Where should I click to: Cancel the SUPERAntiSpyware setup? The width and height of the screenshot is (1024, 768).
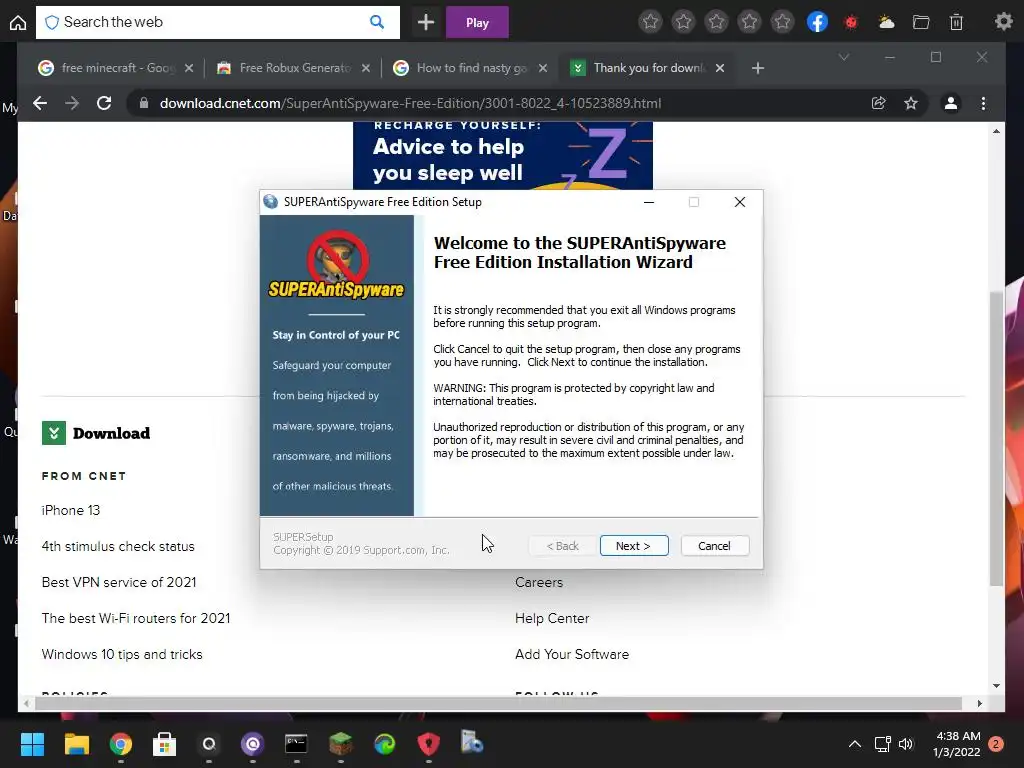[714, 546]
